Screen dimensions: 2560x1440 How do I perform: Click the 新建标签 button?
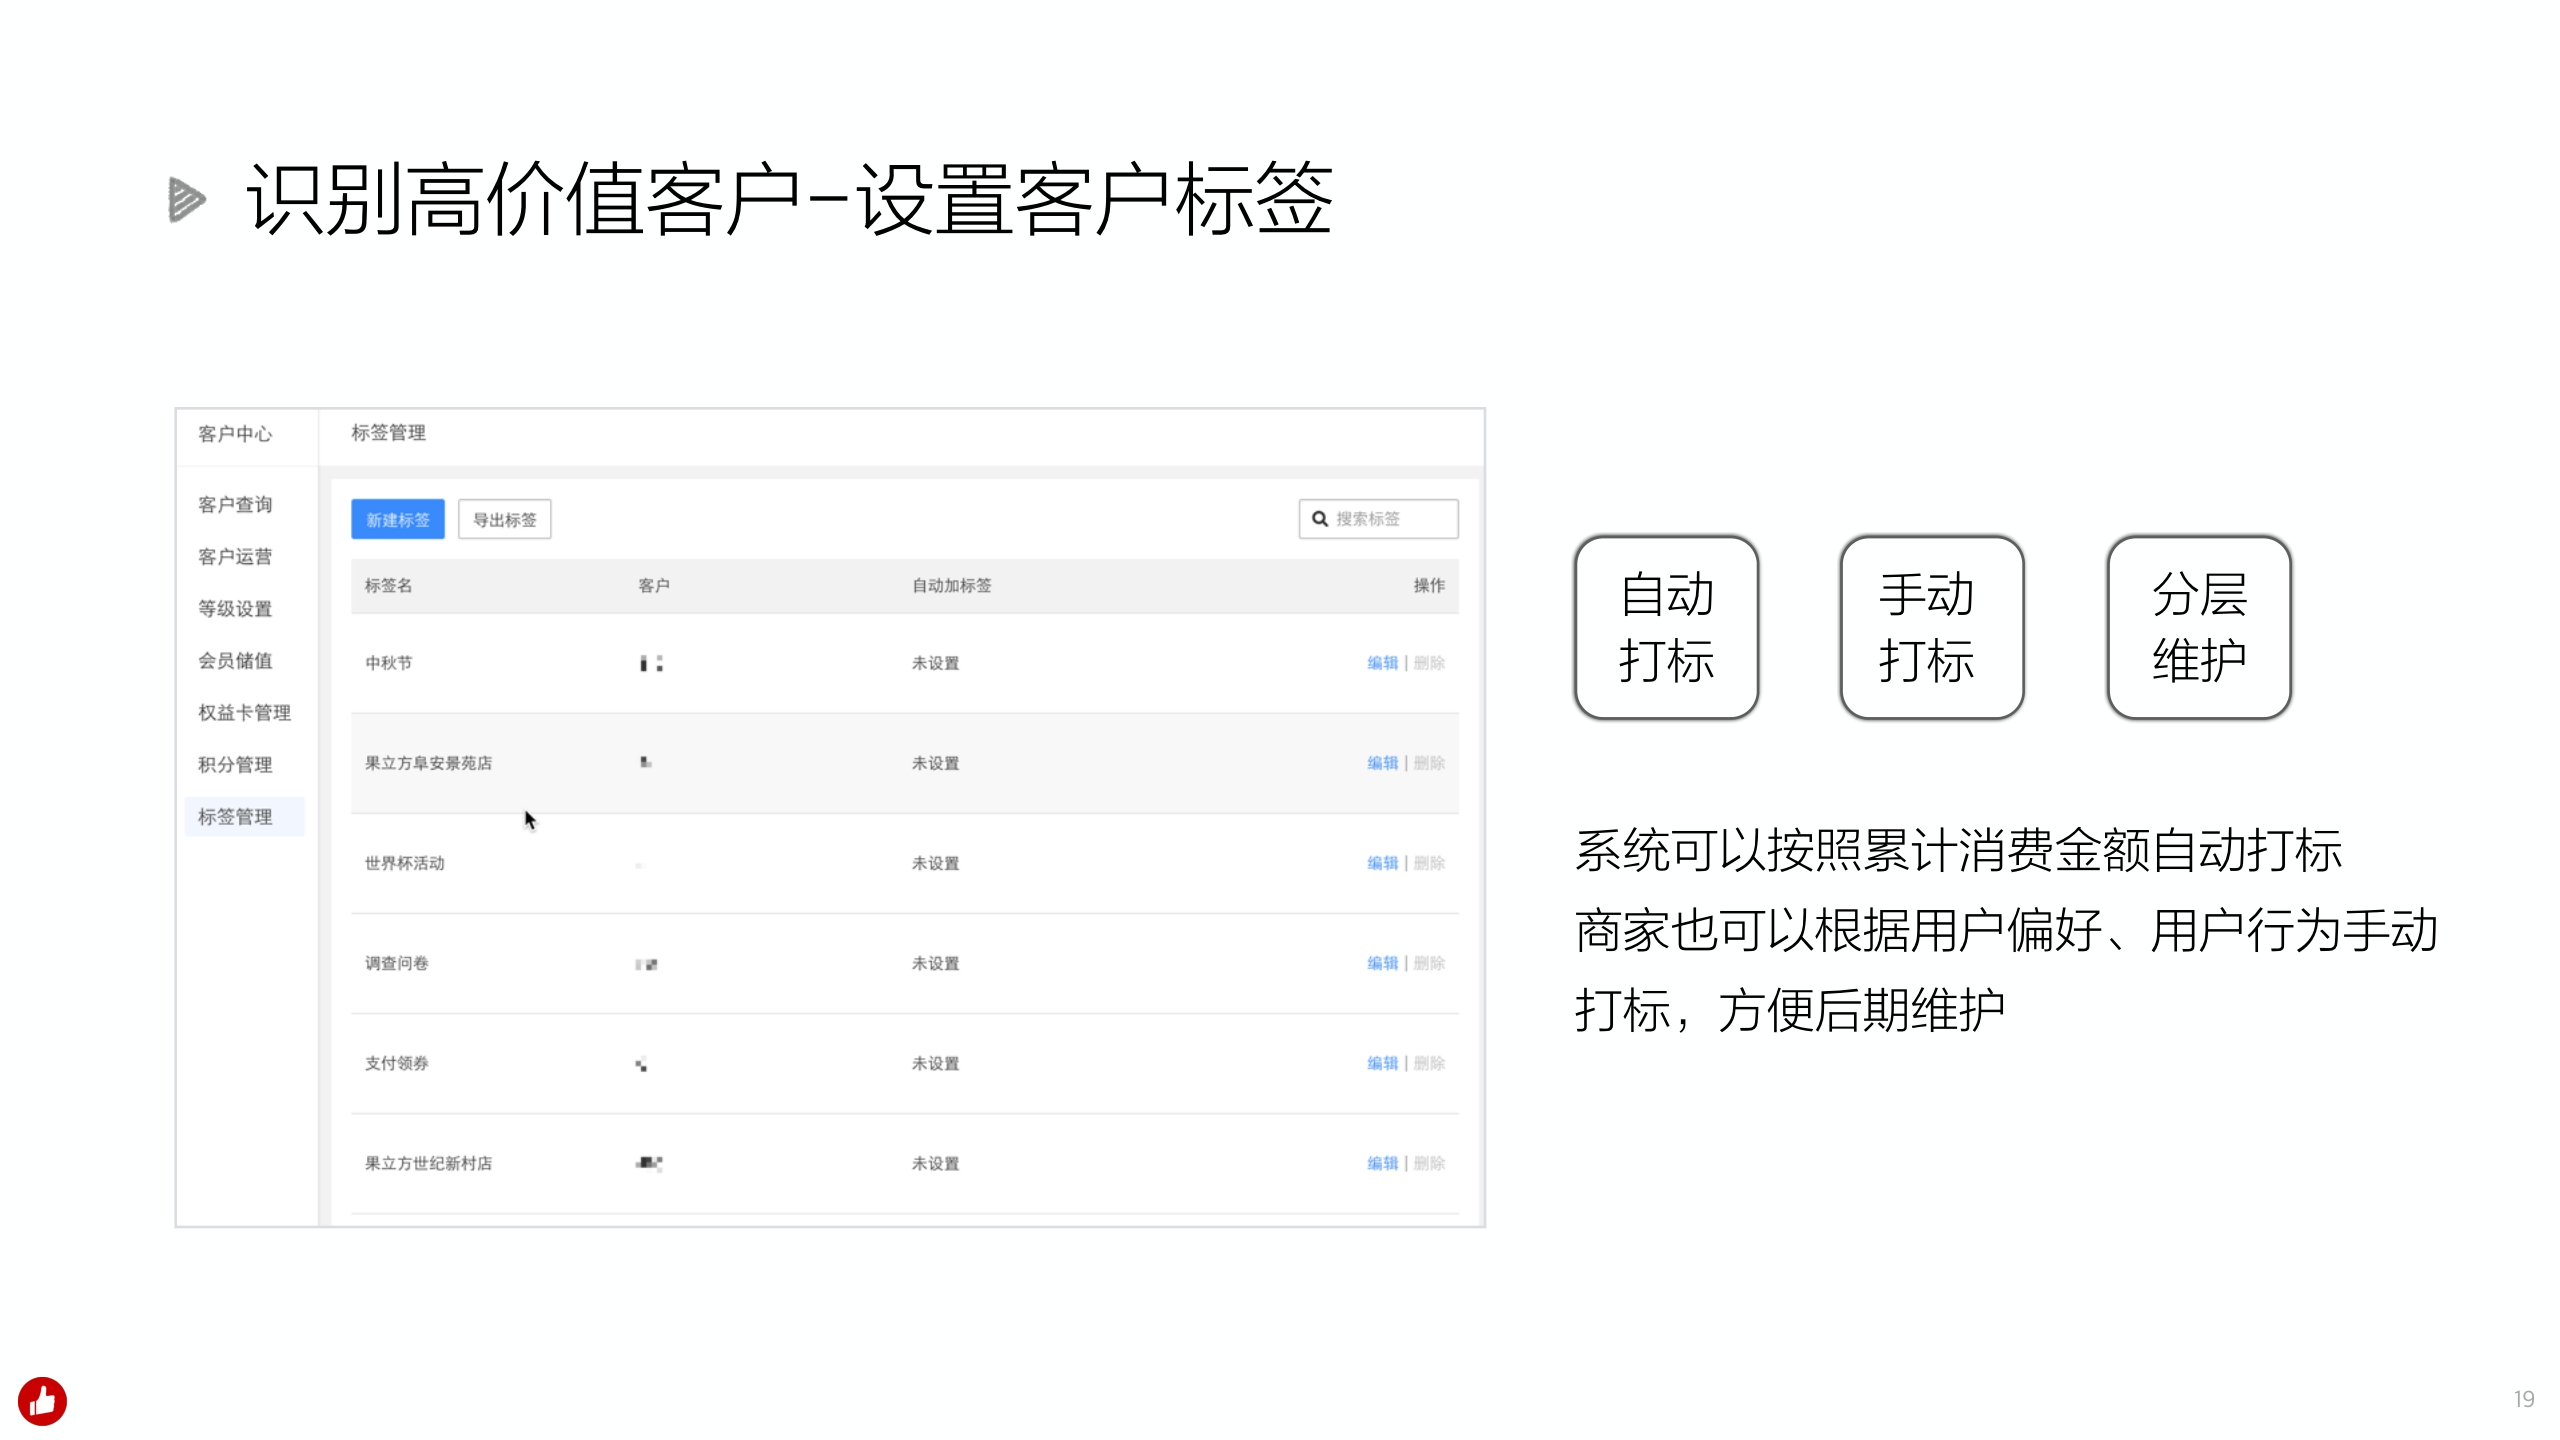(397, 519)
